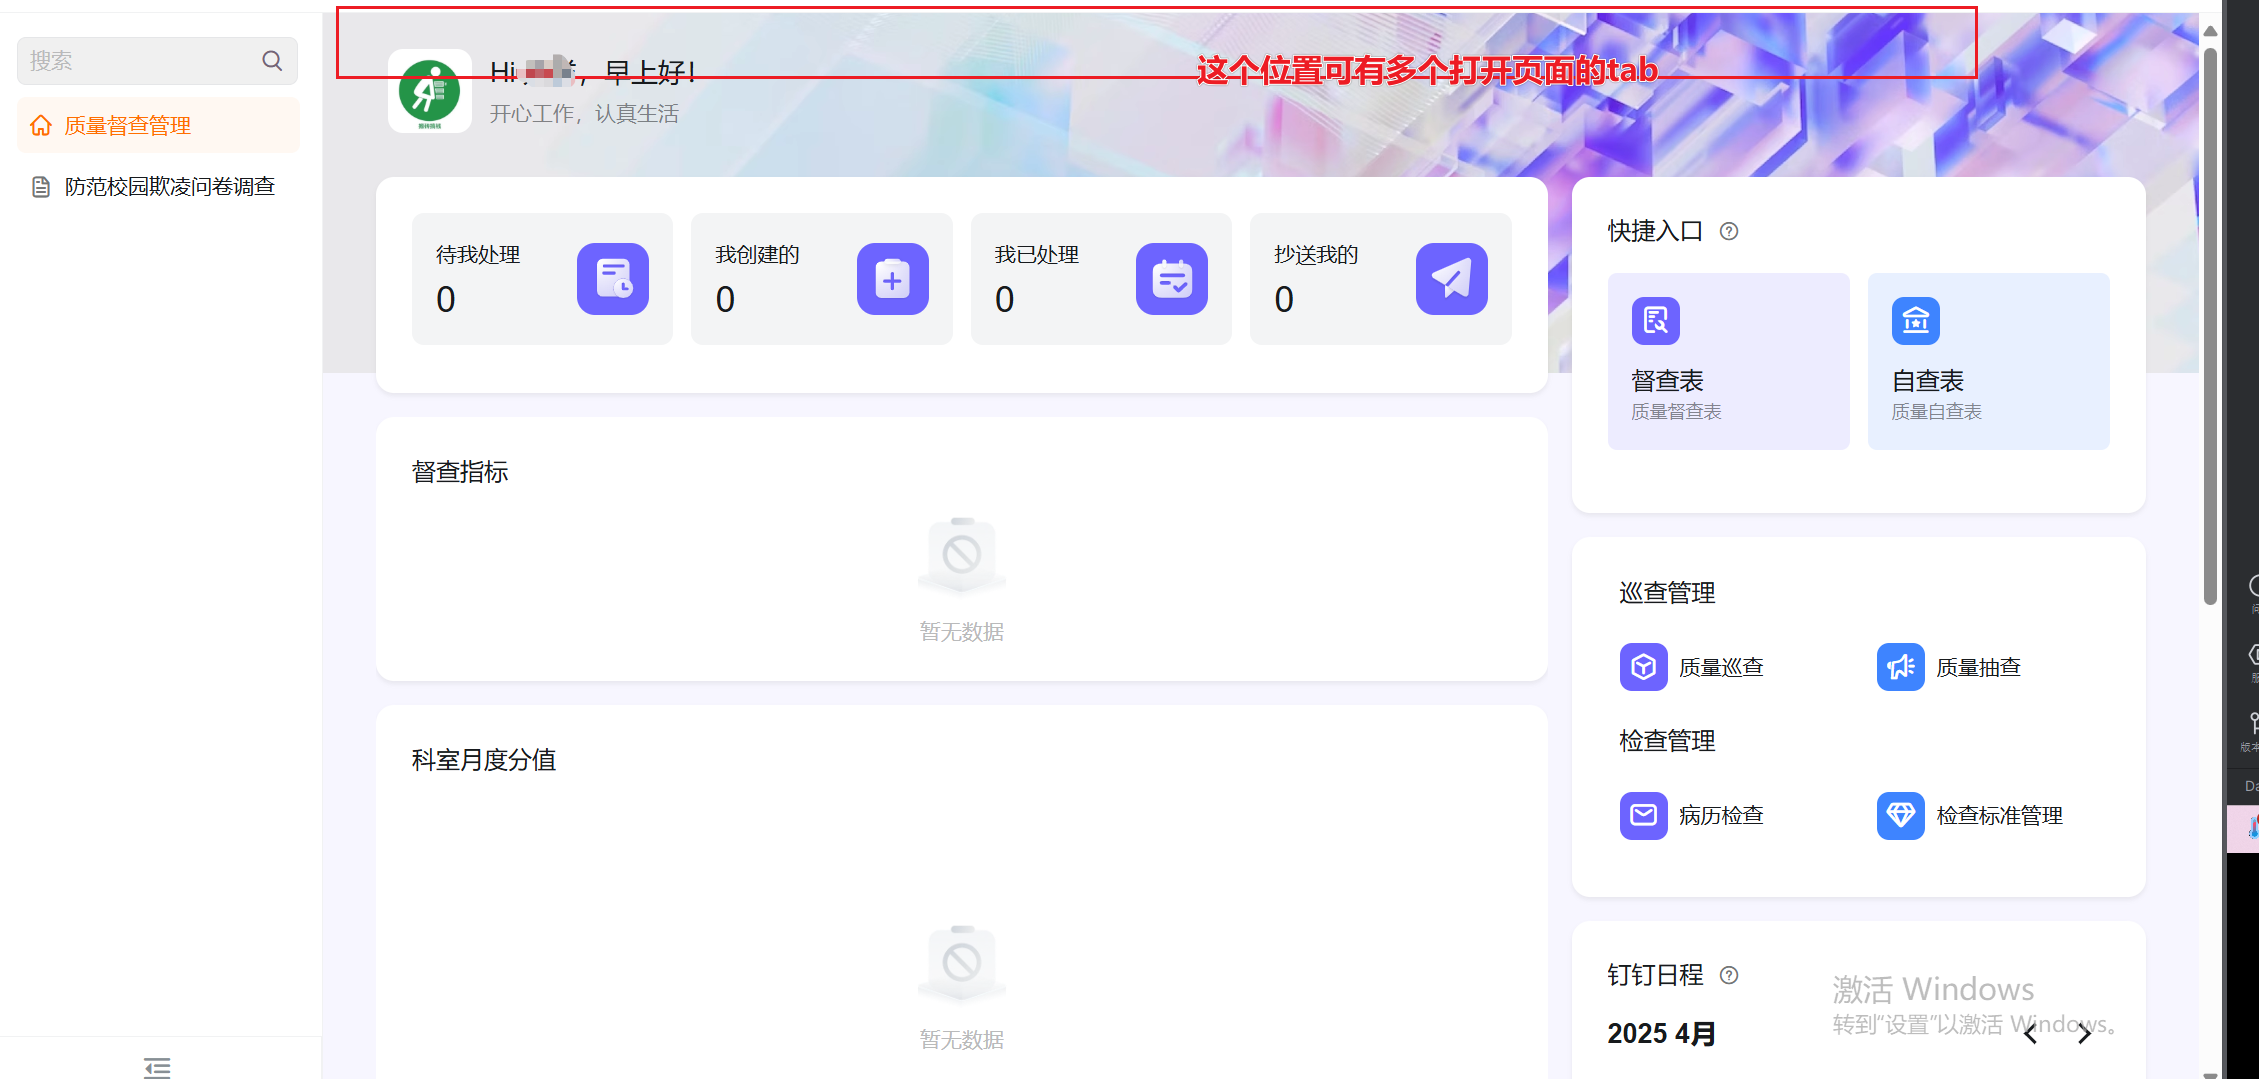Click the green user avatar logo
The width and height of the screenshot is (2259, 1079).
tap(430, 91)
